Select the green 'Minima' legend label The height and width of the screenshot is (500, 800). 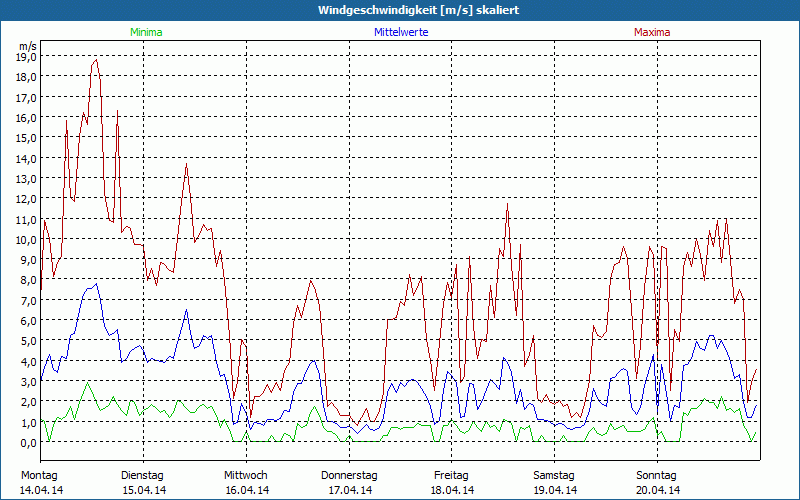pos(146,32)
